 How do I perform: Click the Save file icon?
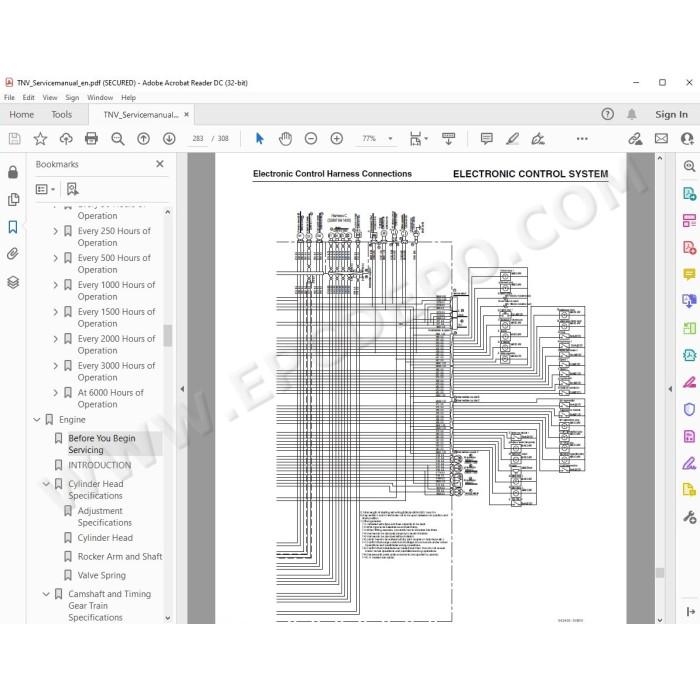click(x=14, y=139)
